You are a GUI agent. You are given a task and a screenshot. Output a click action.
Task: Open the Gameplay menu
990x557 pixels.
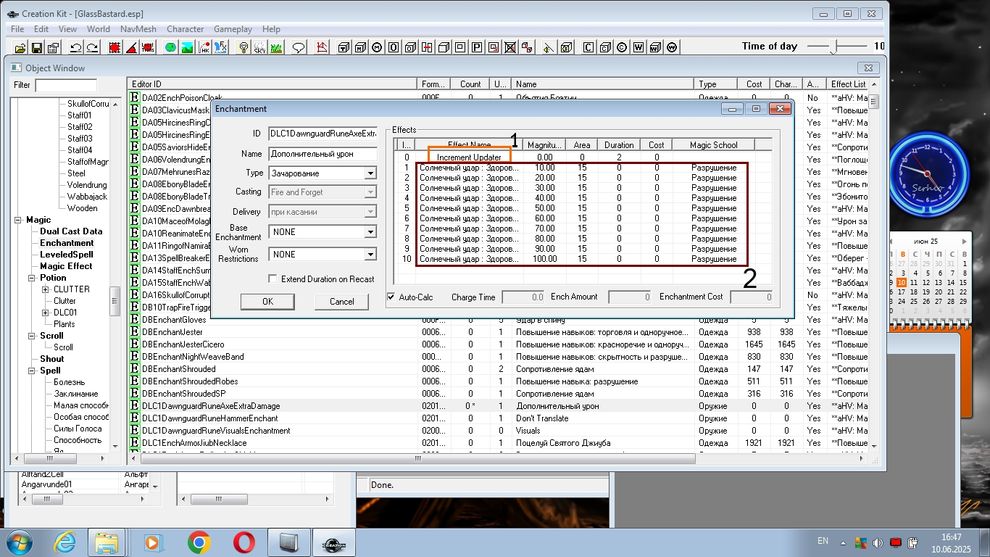(x=233, y=29)
